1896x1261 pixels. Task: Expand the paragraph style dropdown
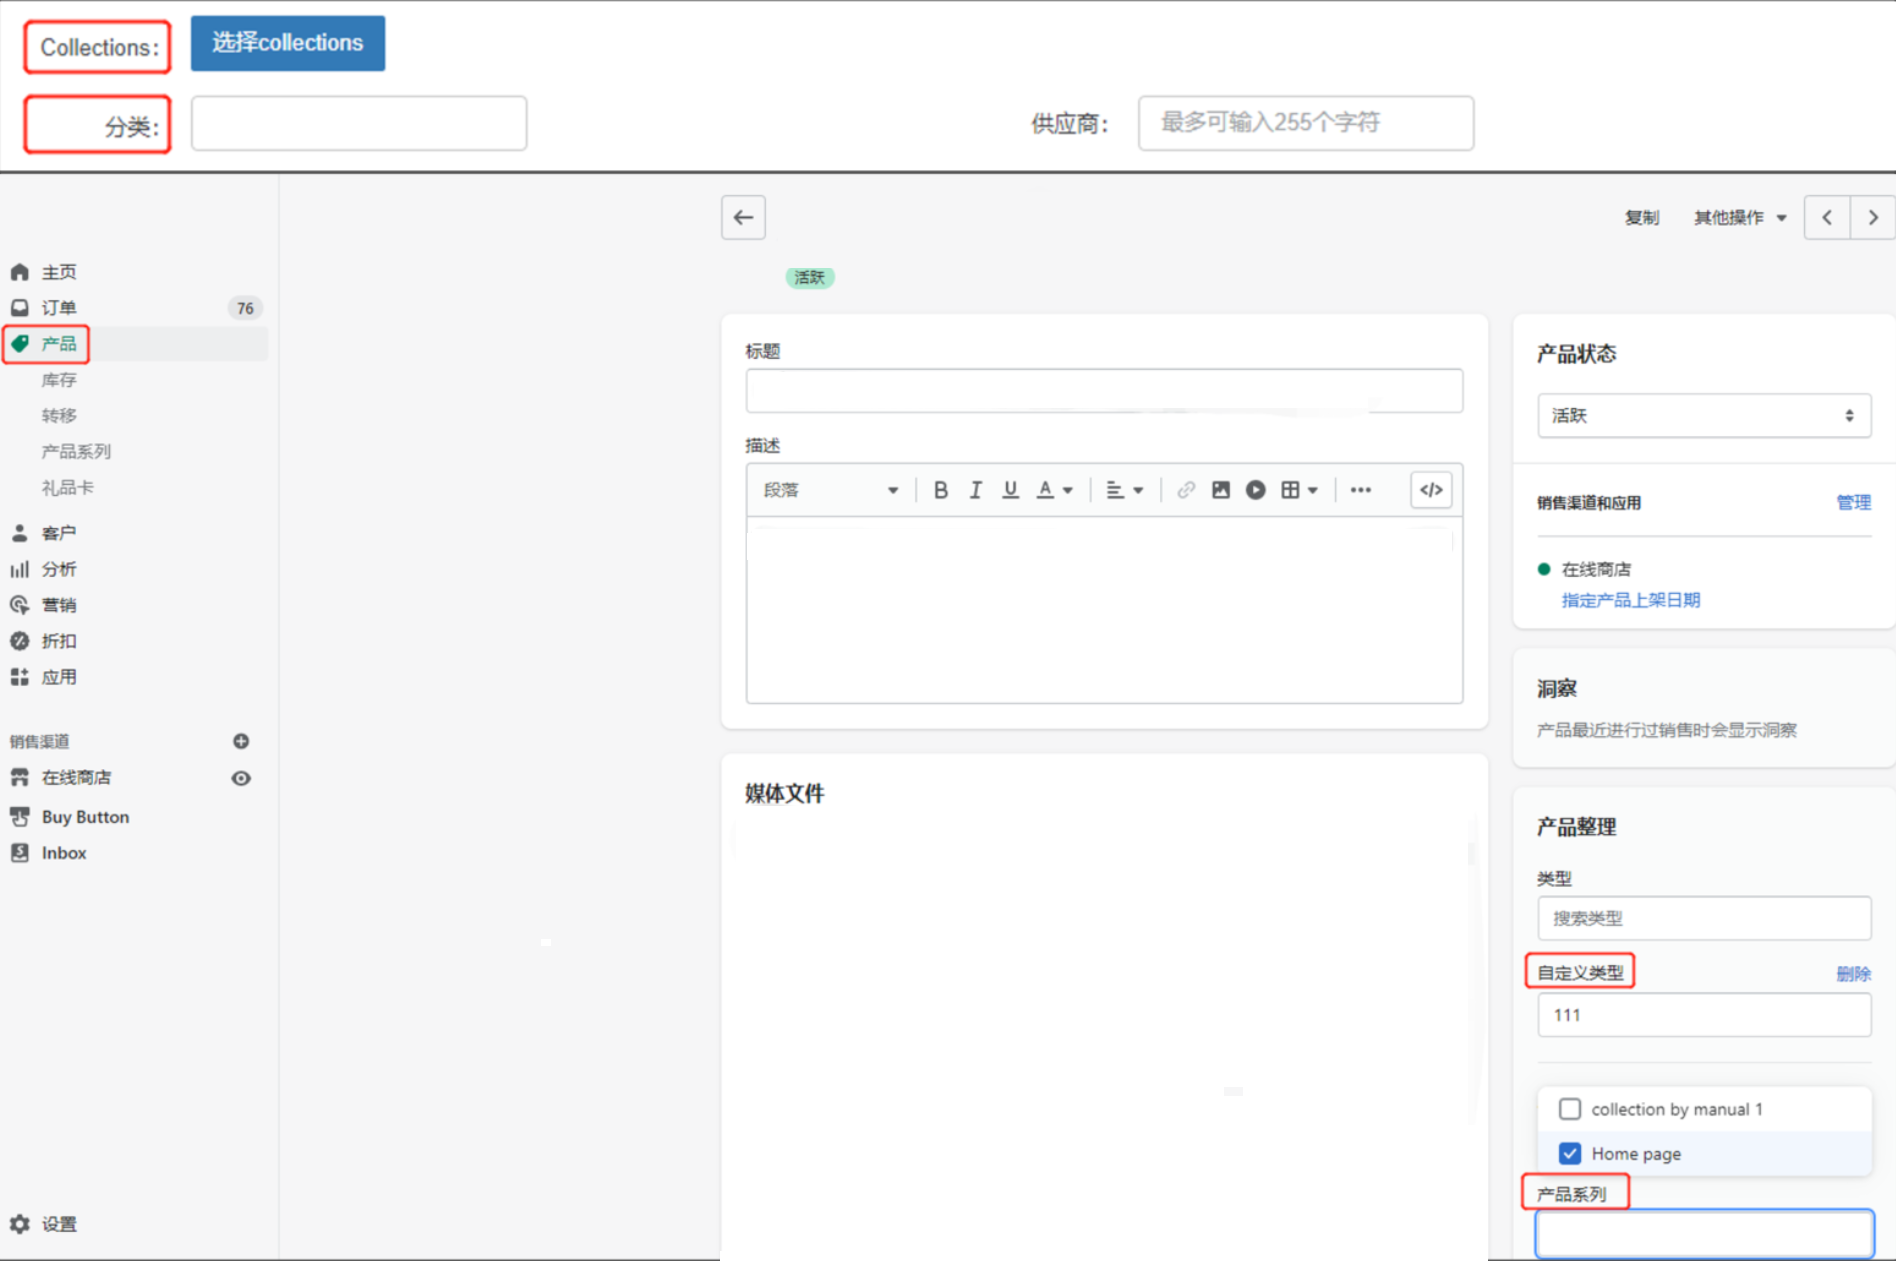830,490
